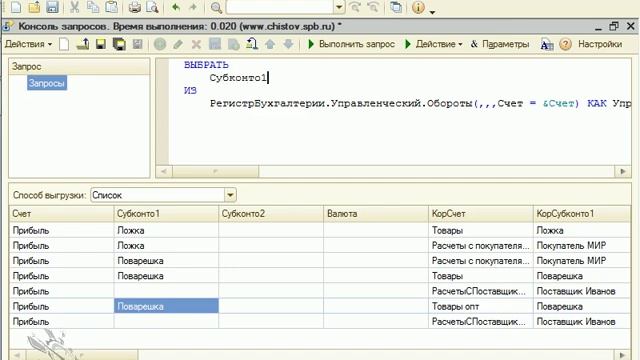Sort by the Счет column header
This screenshot has width=640, height=360.
(61, 213)
